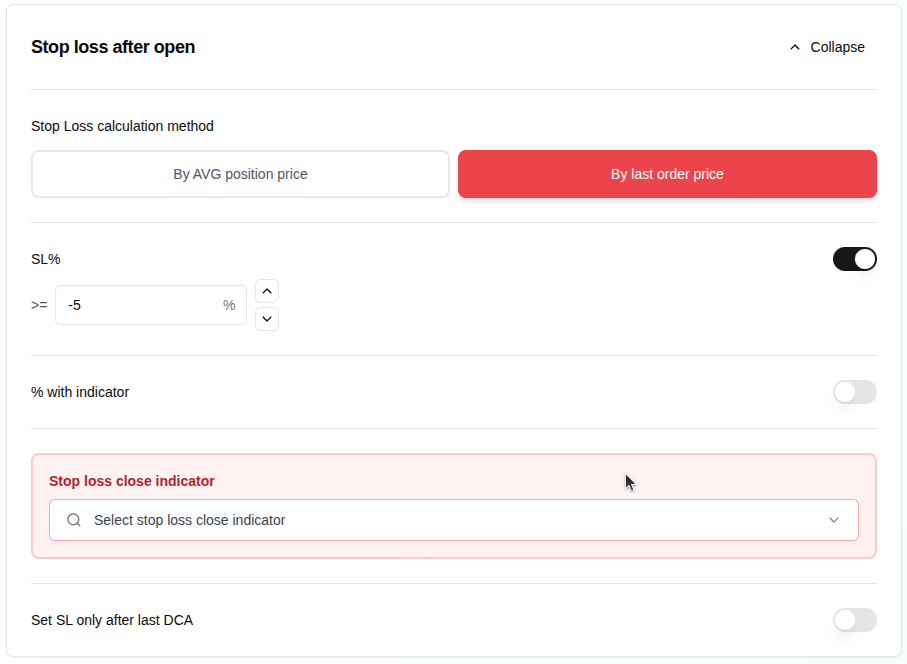The height and width of the screenshot is (664, 907).
Task: Click the '>=' comparison label
Action: coord(39,305)
